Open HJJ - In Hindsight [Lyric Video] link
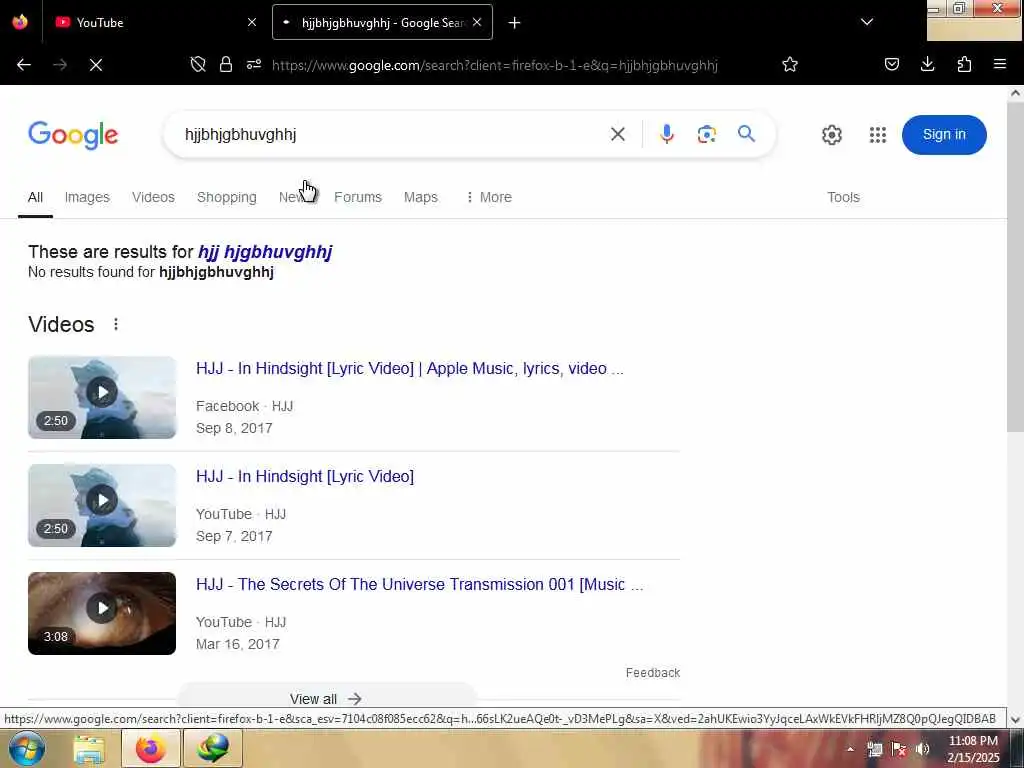This screenshot has width=1024, height=768. point(305,476)
